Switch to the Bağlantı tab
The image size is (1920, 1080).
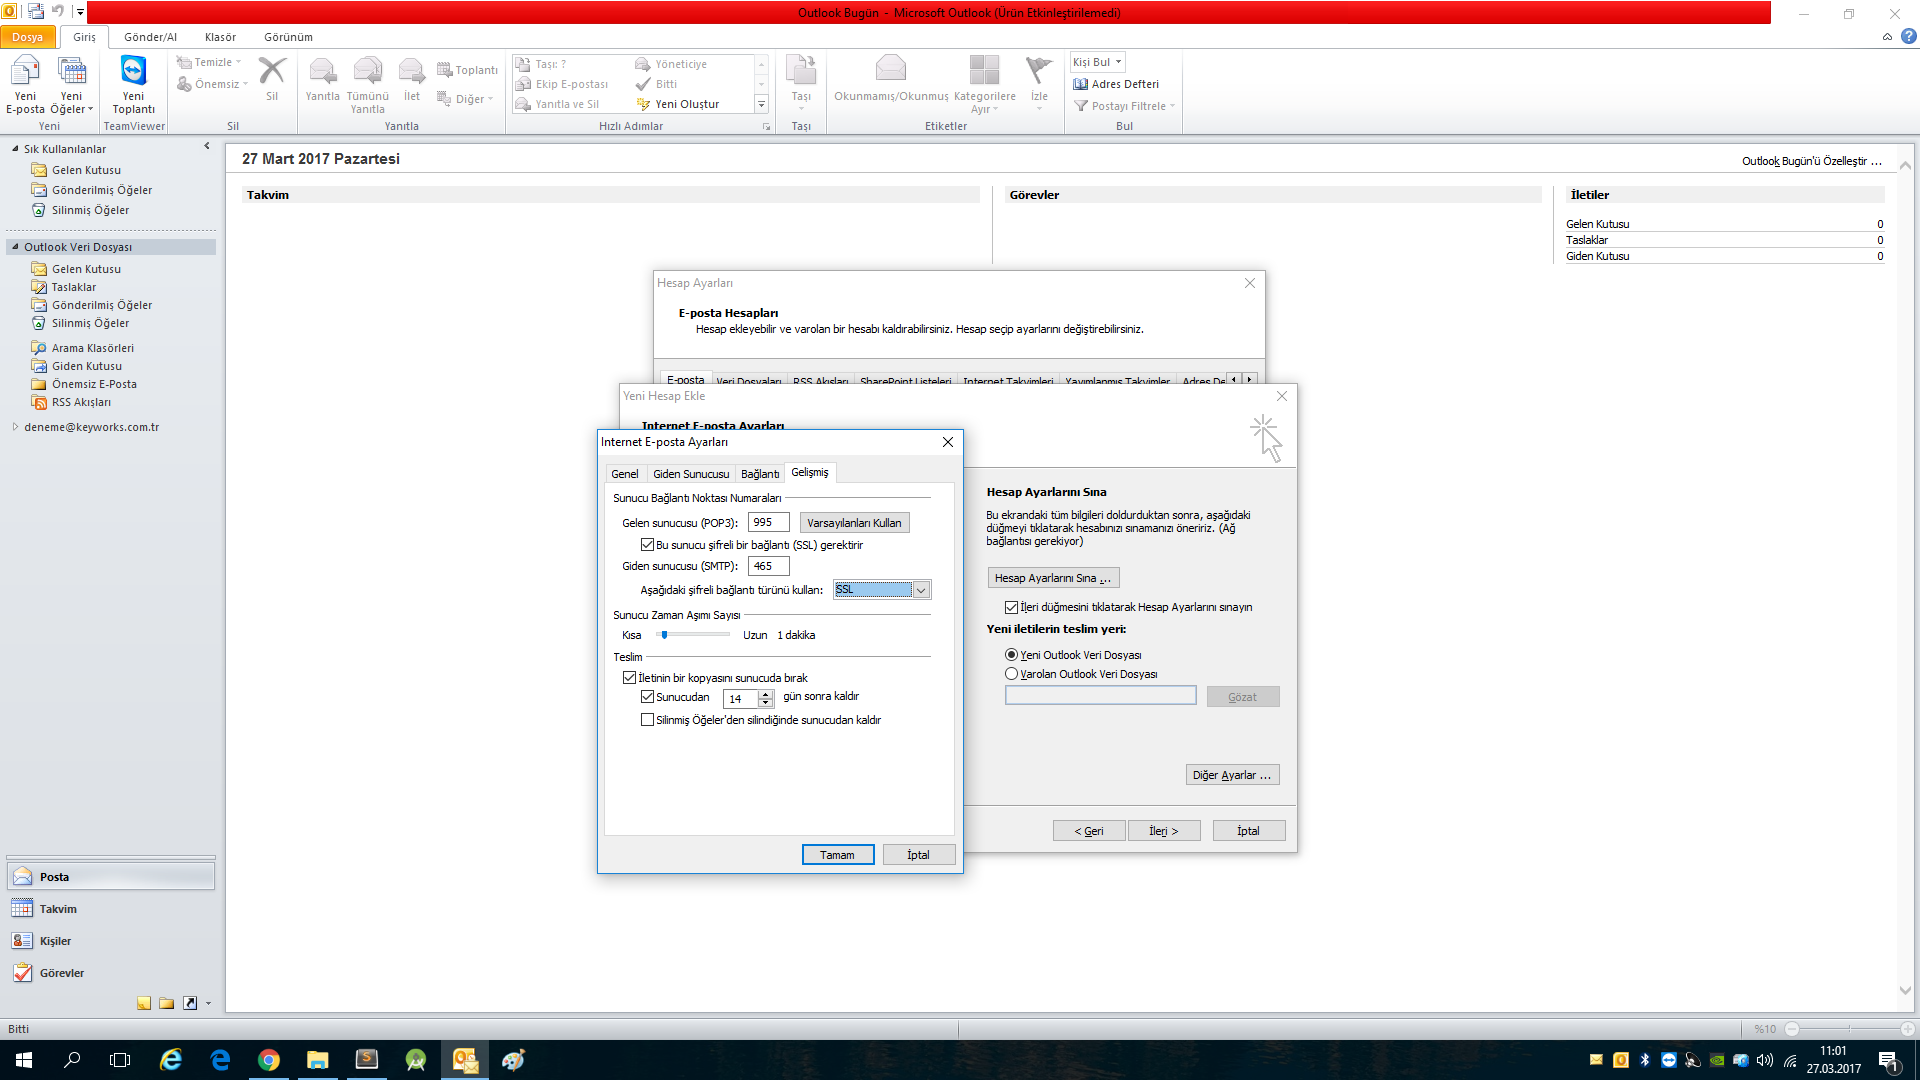760,474
